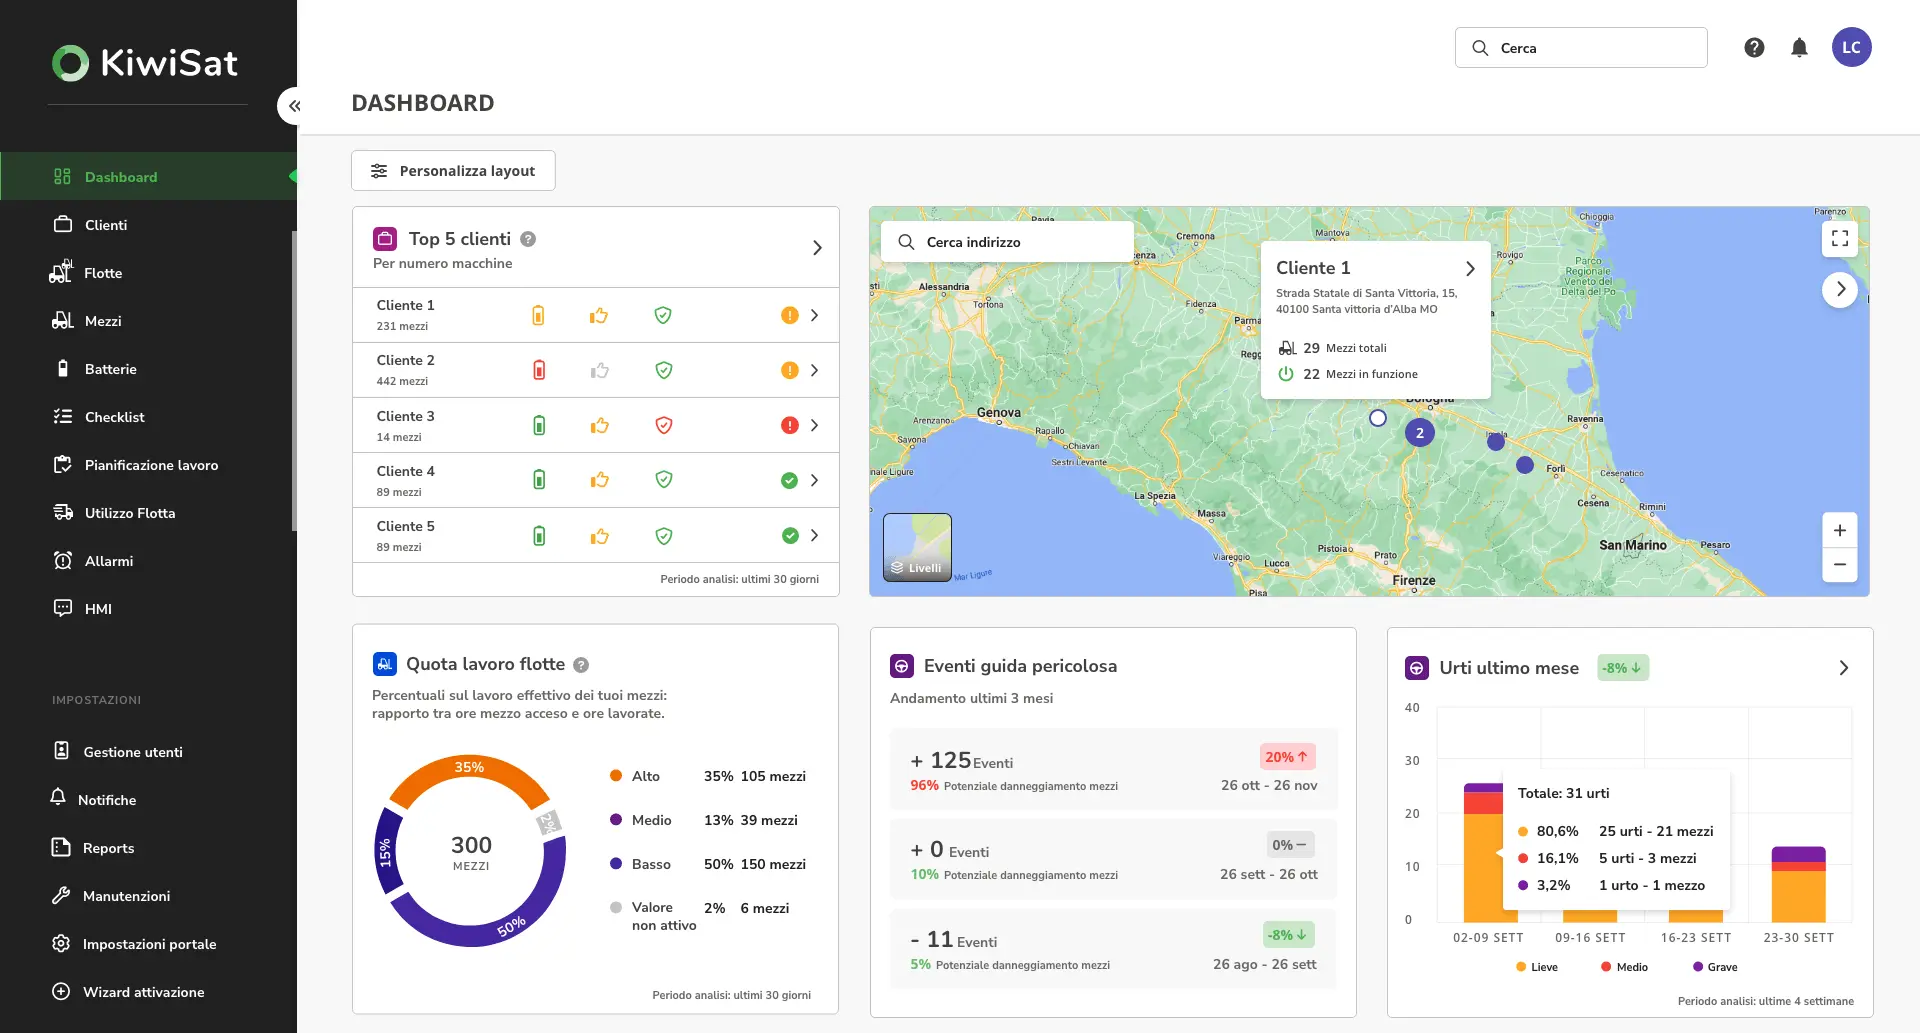Click the Cerca indirizzo map search field

pyautogui.click(x=1007, y=242)
